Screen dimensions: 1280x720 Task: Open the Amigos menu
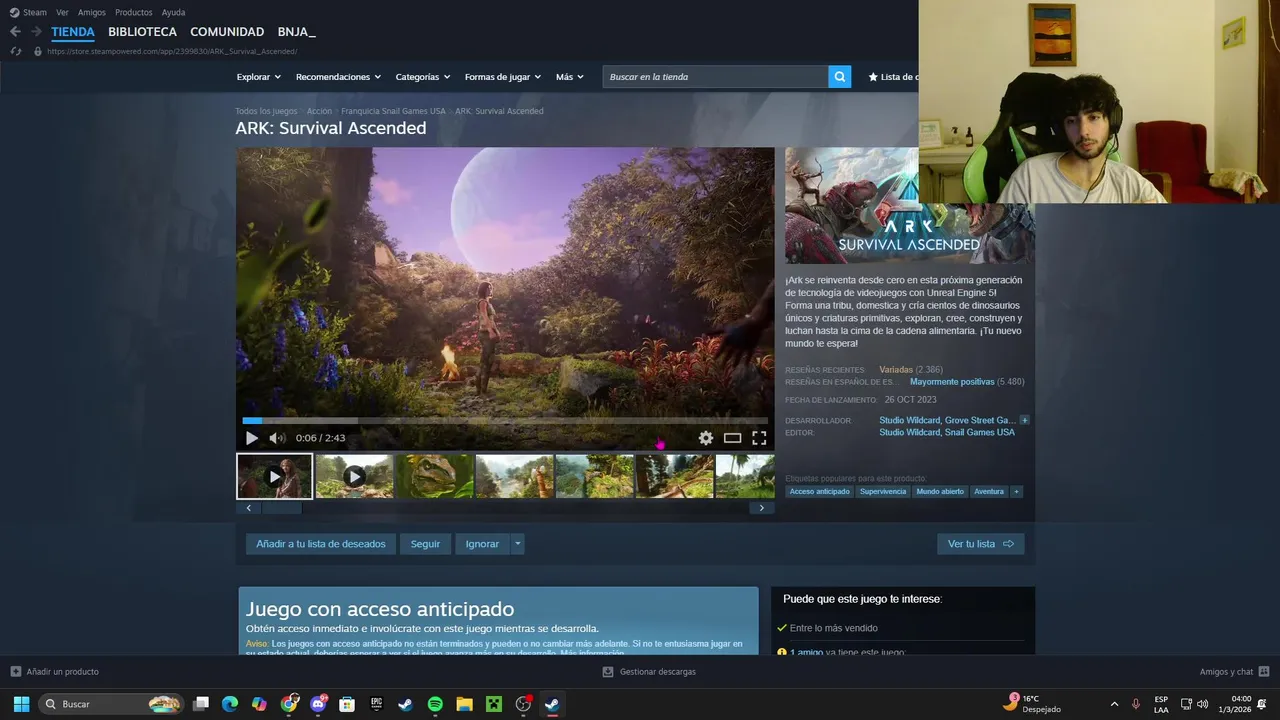(x=92, y=12)
